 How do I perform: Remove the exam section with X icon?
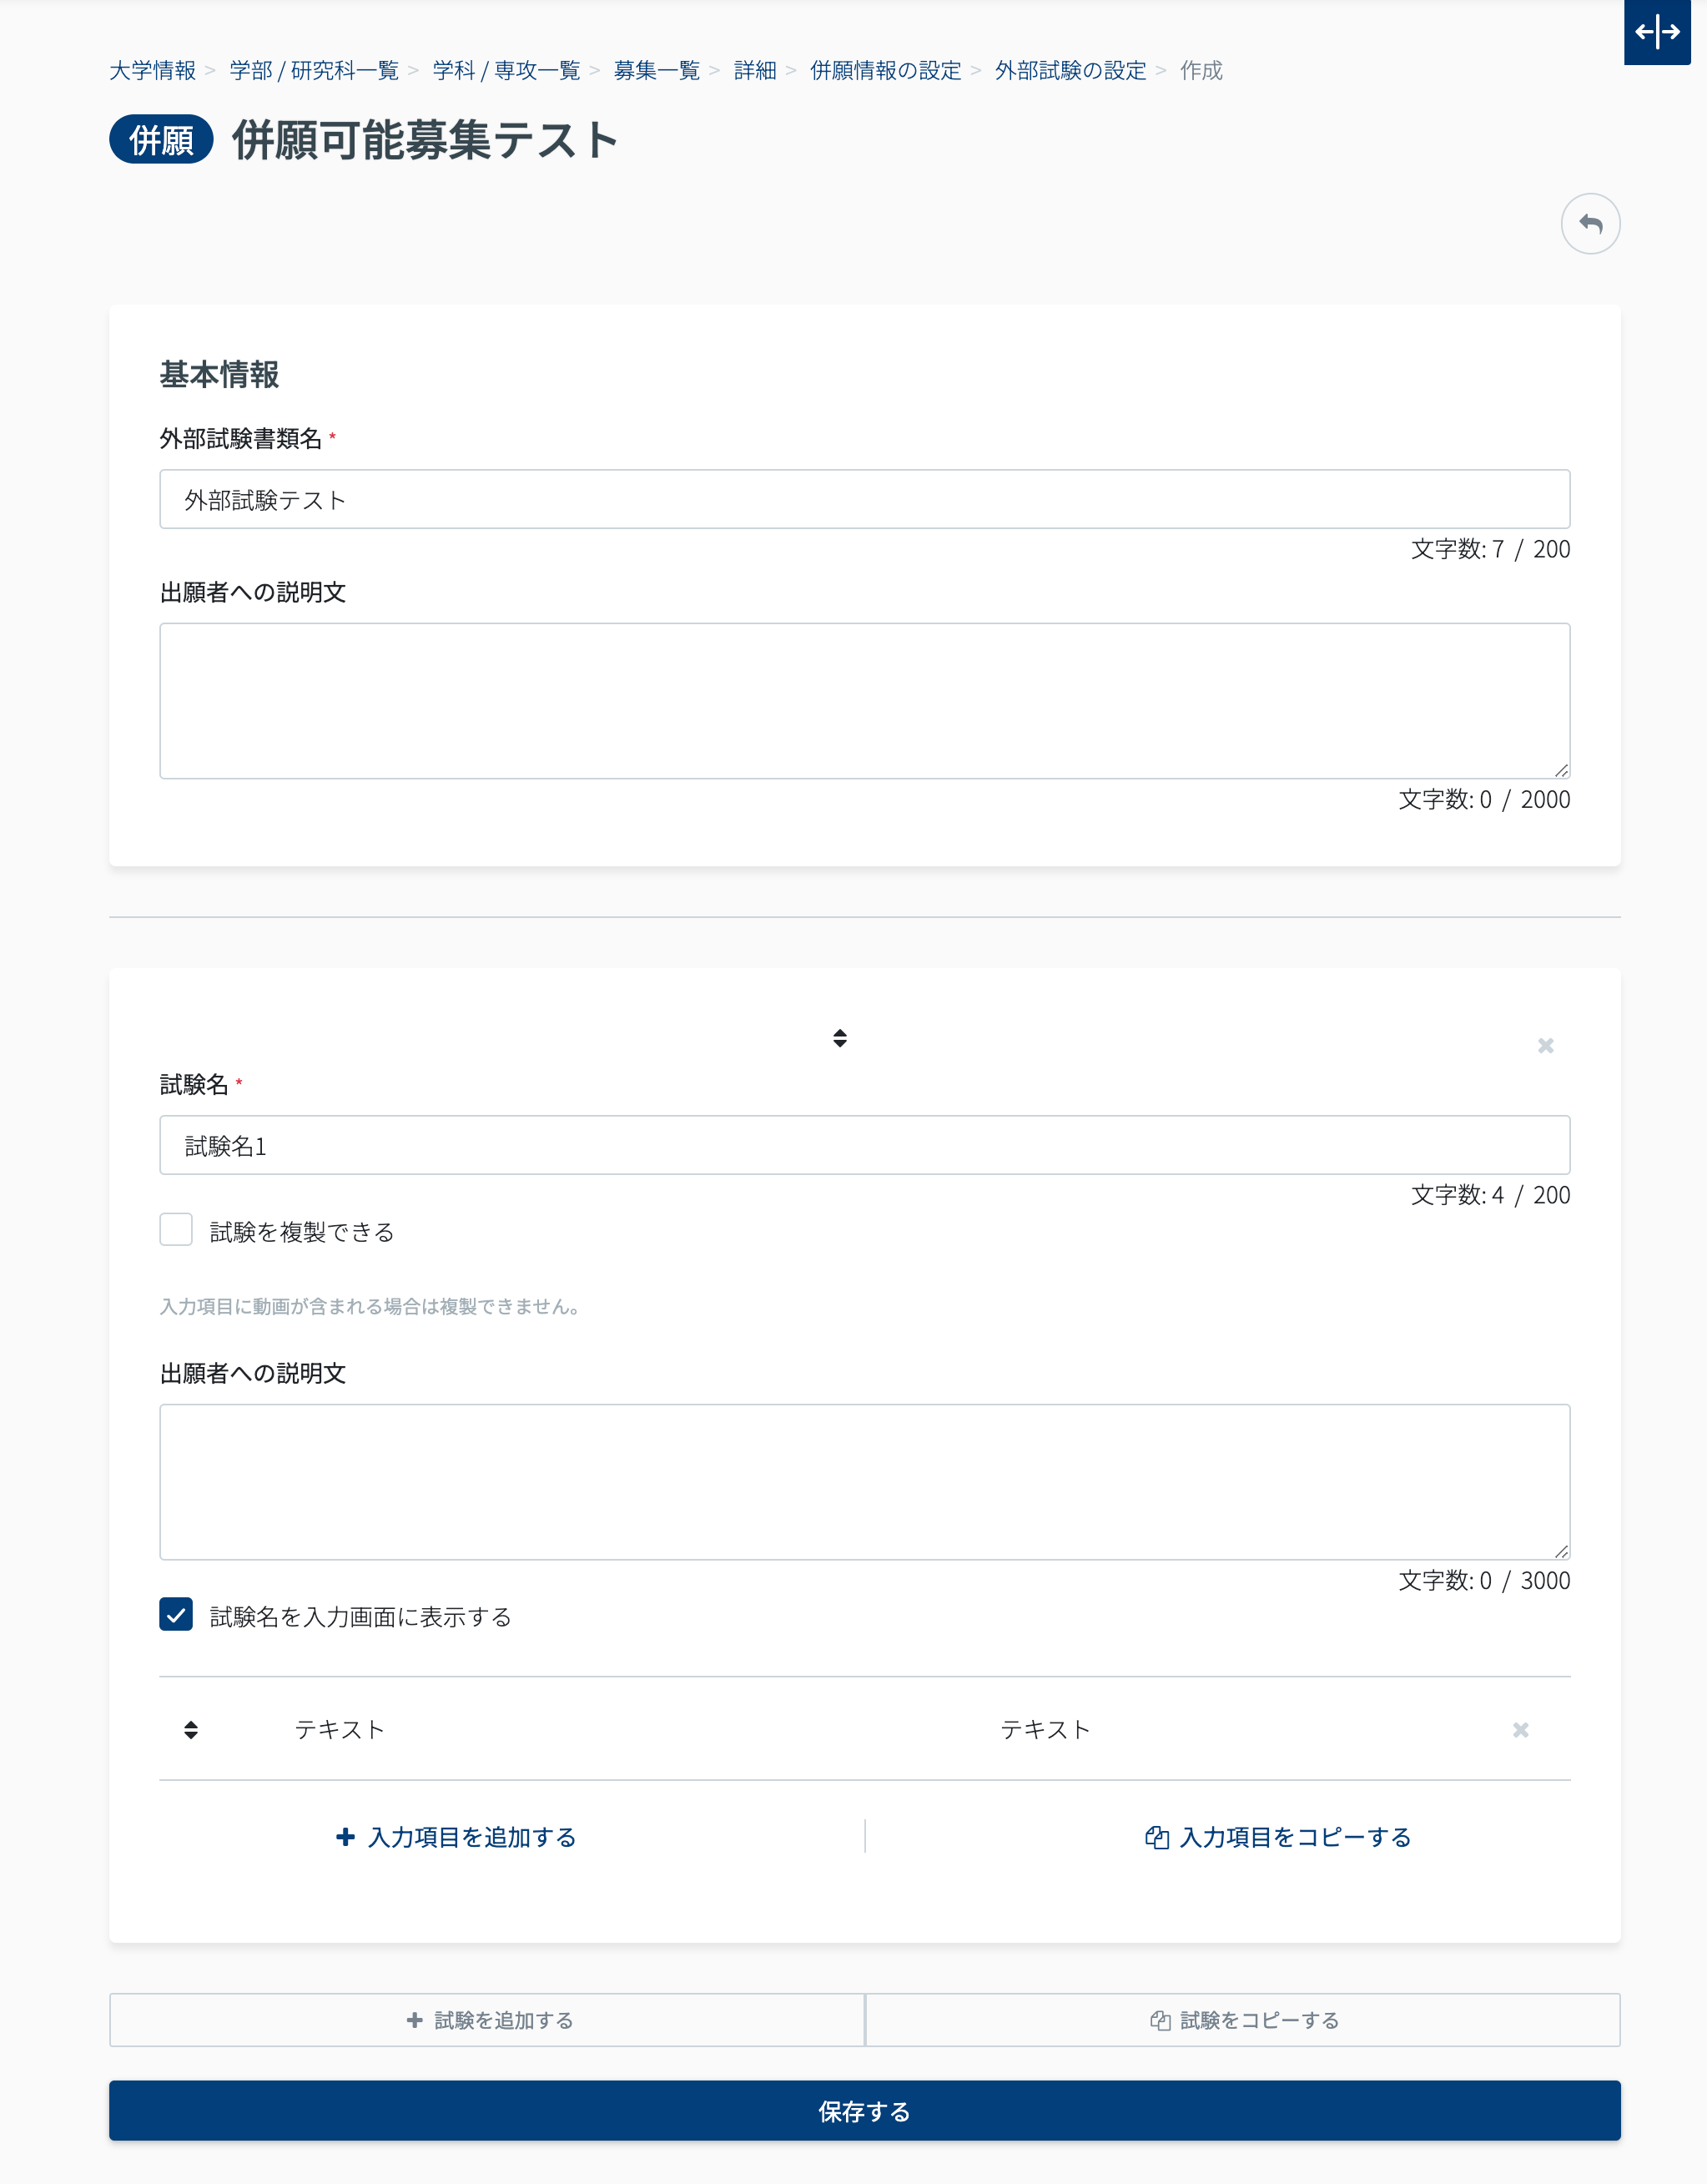1544,1045
